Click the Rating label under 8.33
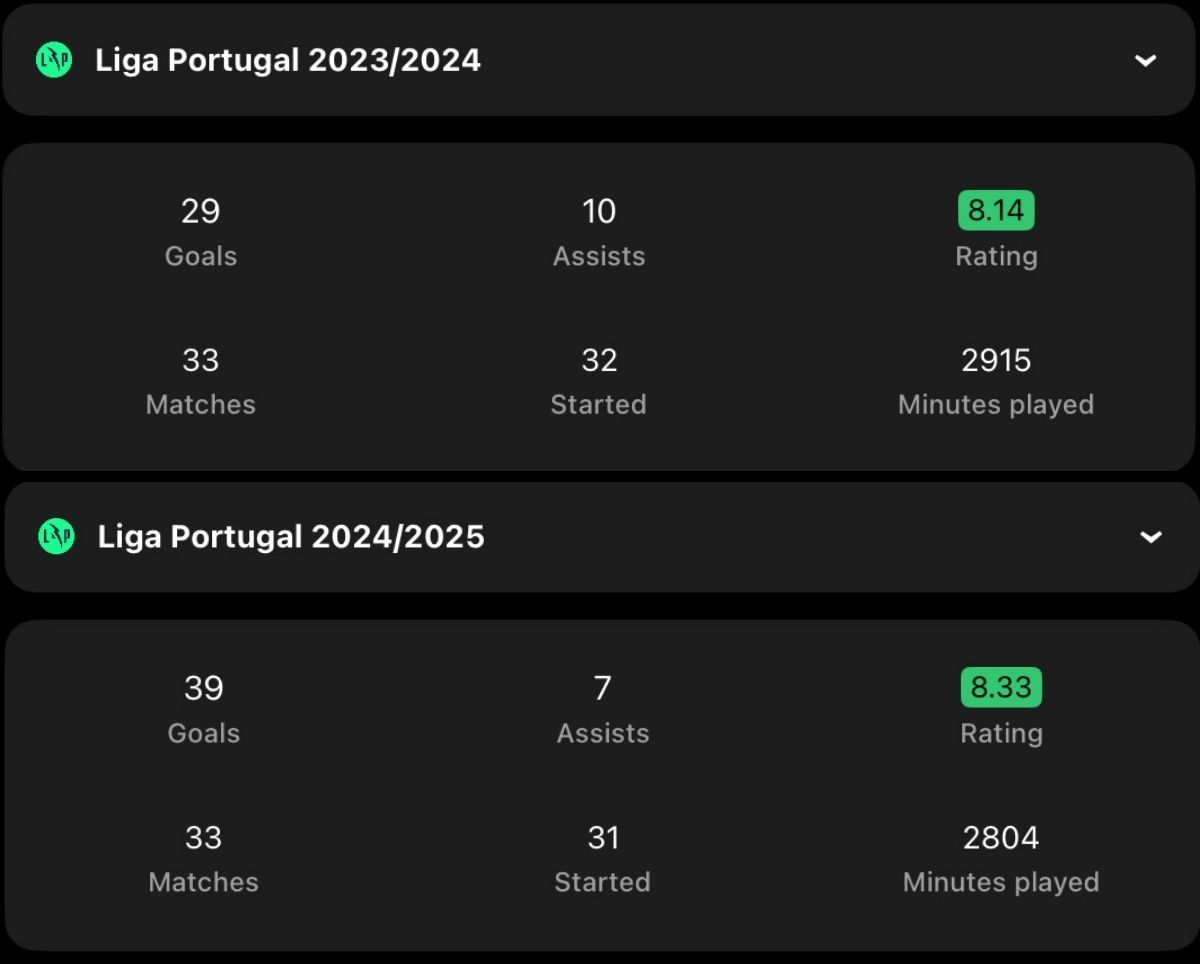1200x964 pixels. tap(1001, 733)
